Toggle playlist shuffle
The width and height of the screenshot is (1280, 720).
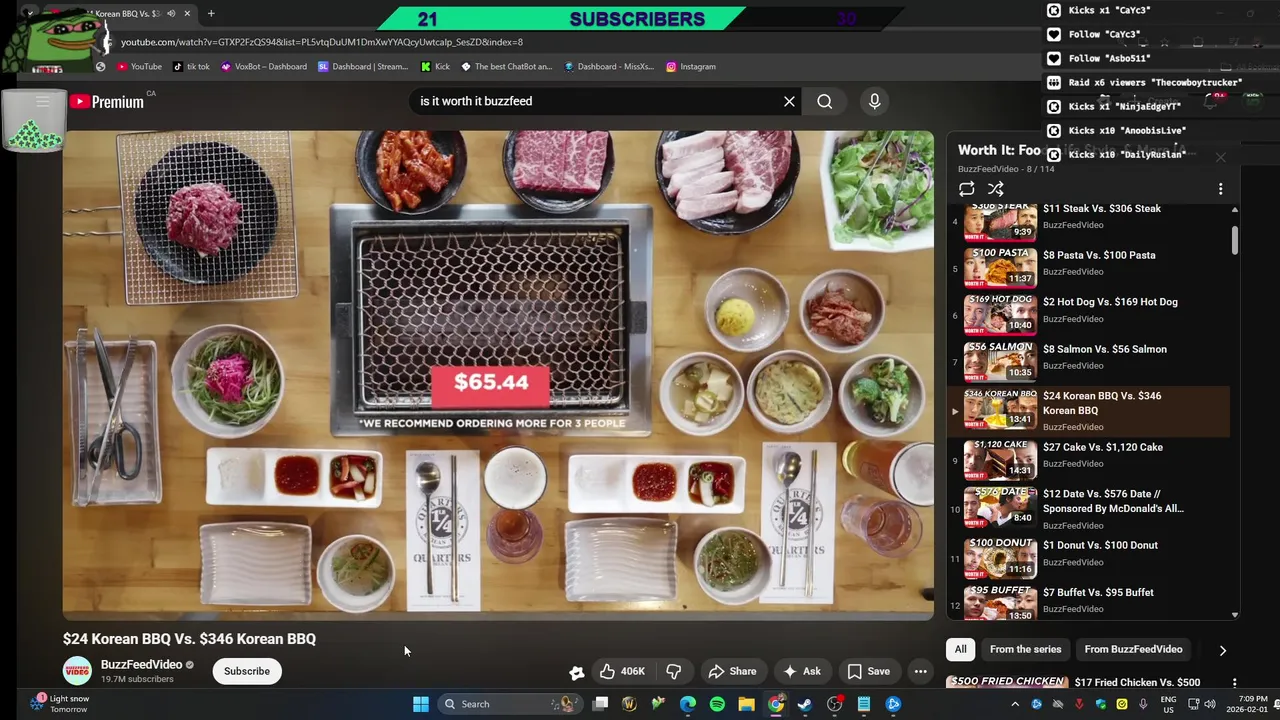(x=995, y=189)
